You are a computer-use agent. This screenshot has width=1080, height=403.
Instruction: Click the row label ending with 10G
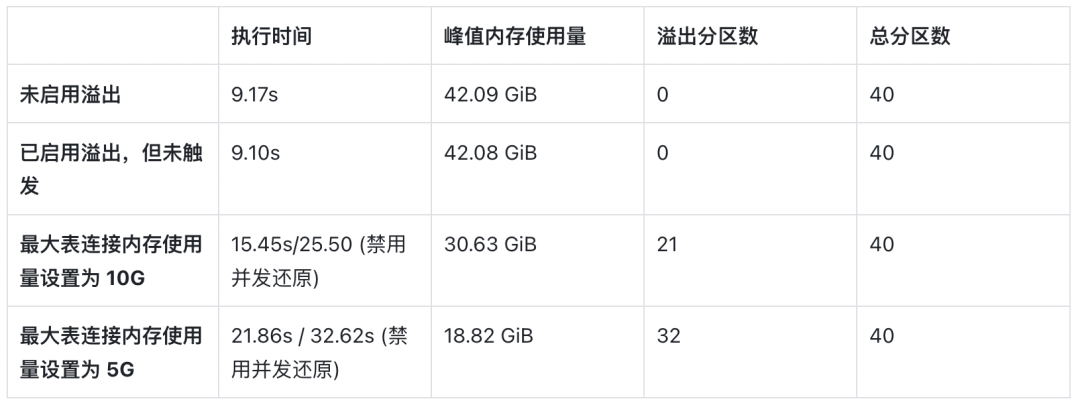(111, 260)
